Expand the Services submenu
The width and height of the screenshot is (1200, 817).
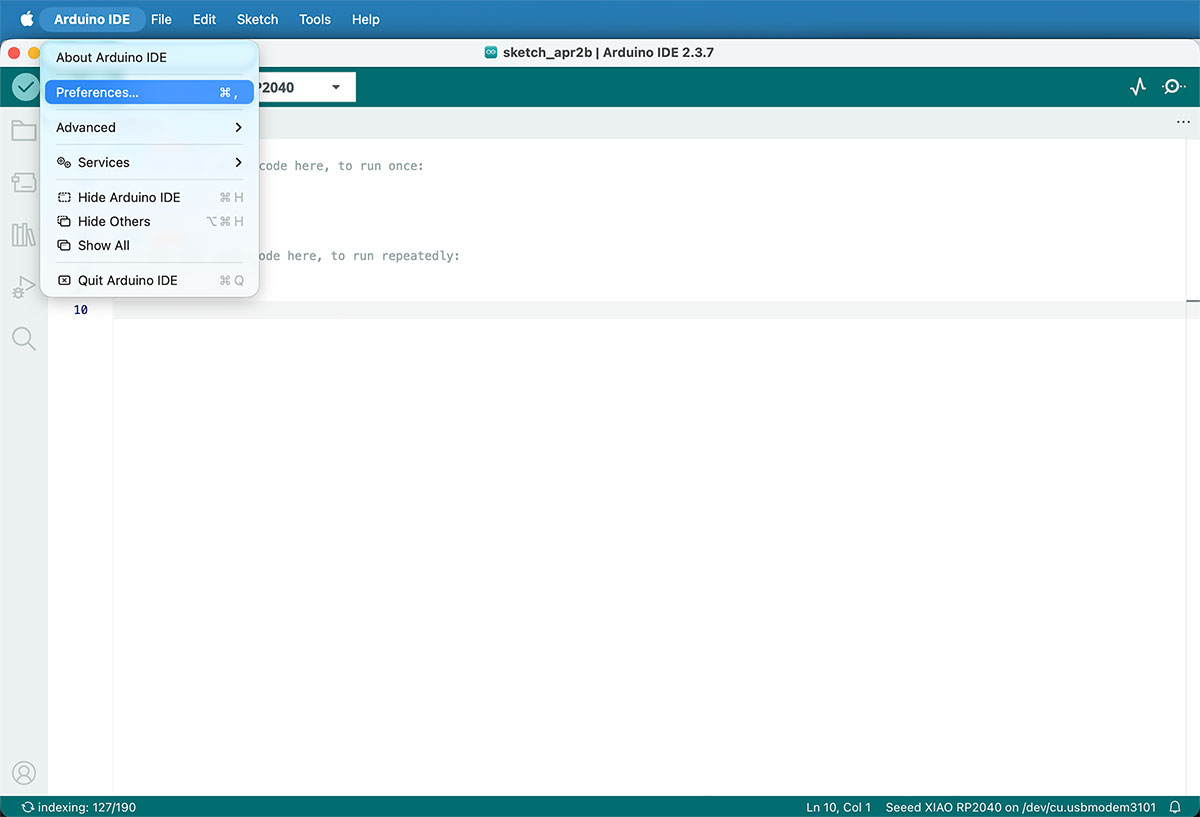coord(149,162)
